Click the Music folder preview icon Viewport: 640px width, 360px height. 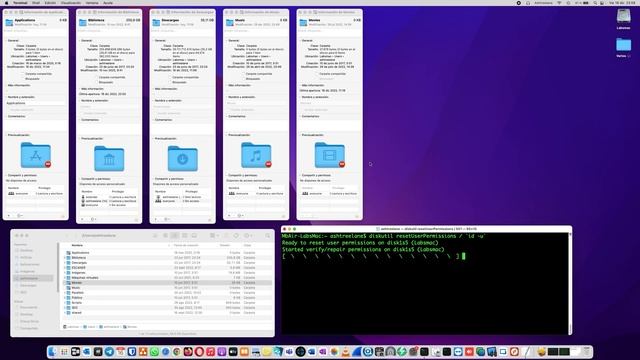pyautogui.click(x=256, y=155)
